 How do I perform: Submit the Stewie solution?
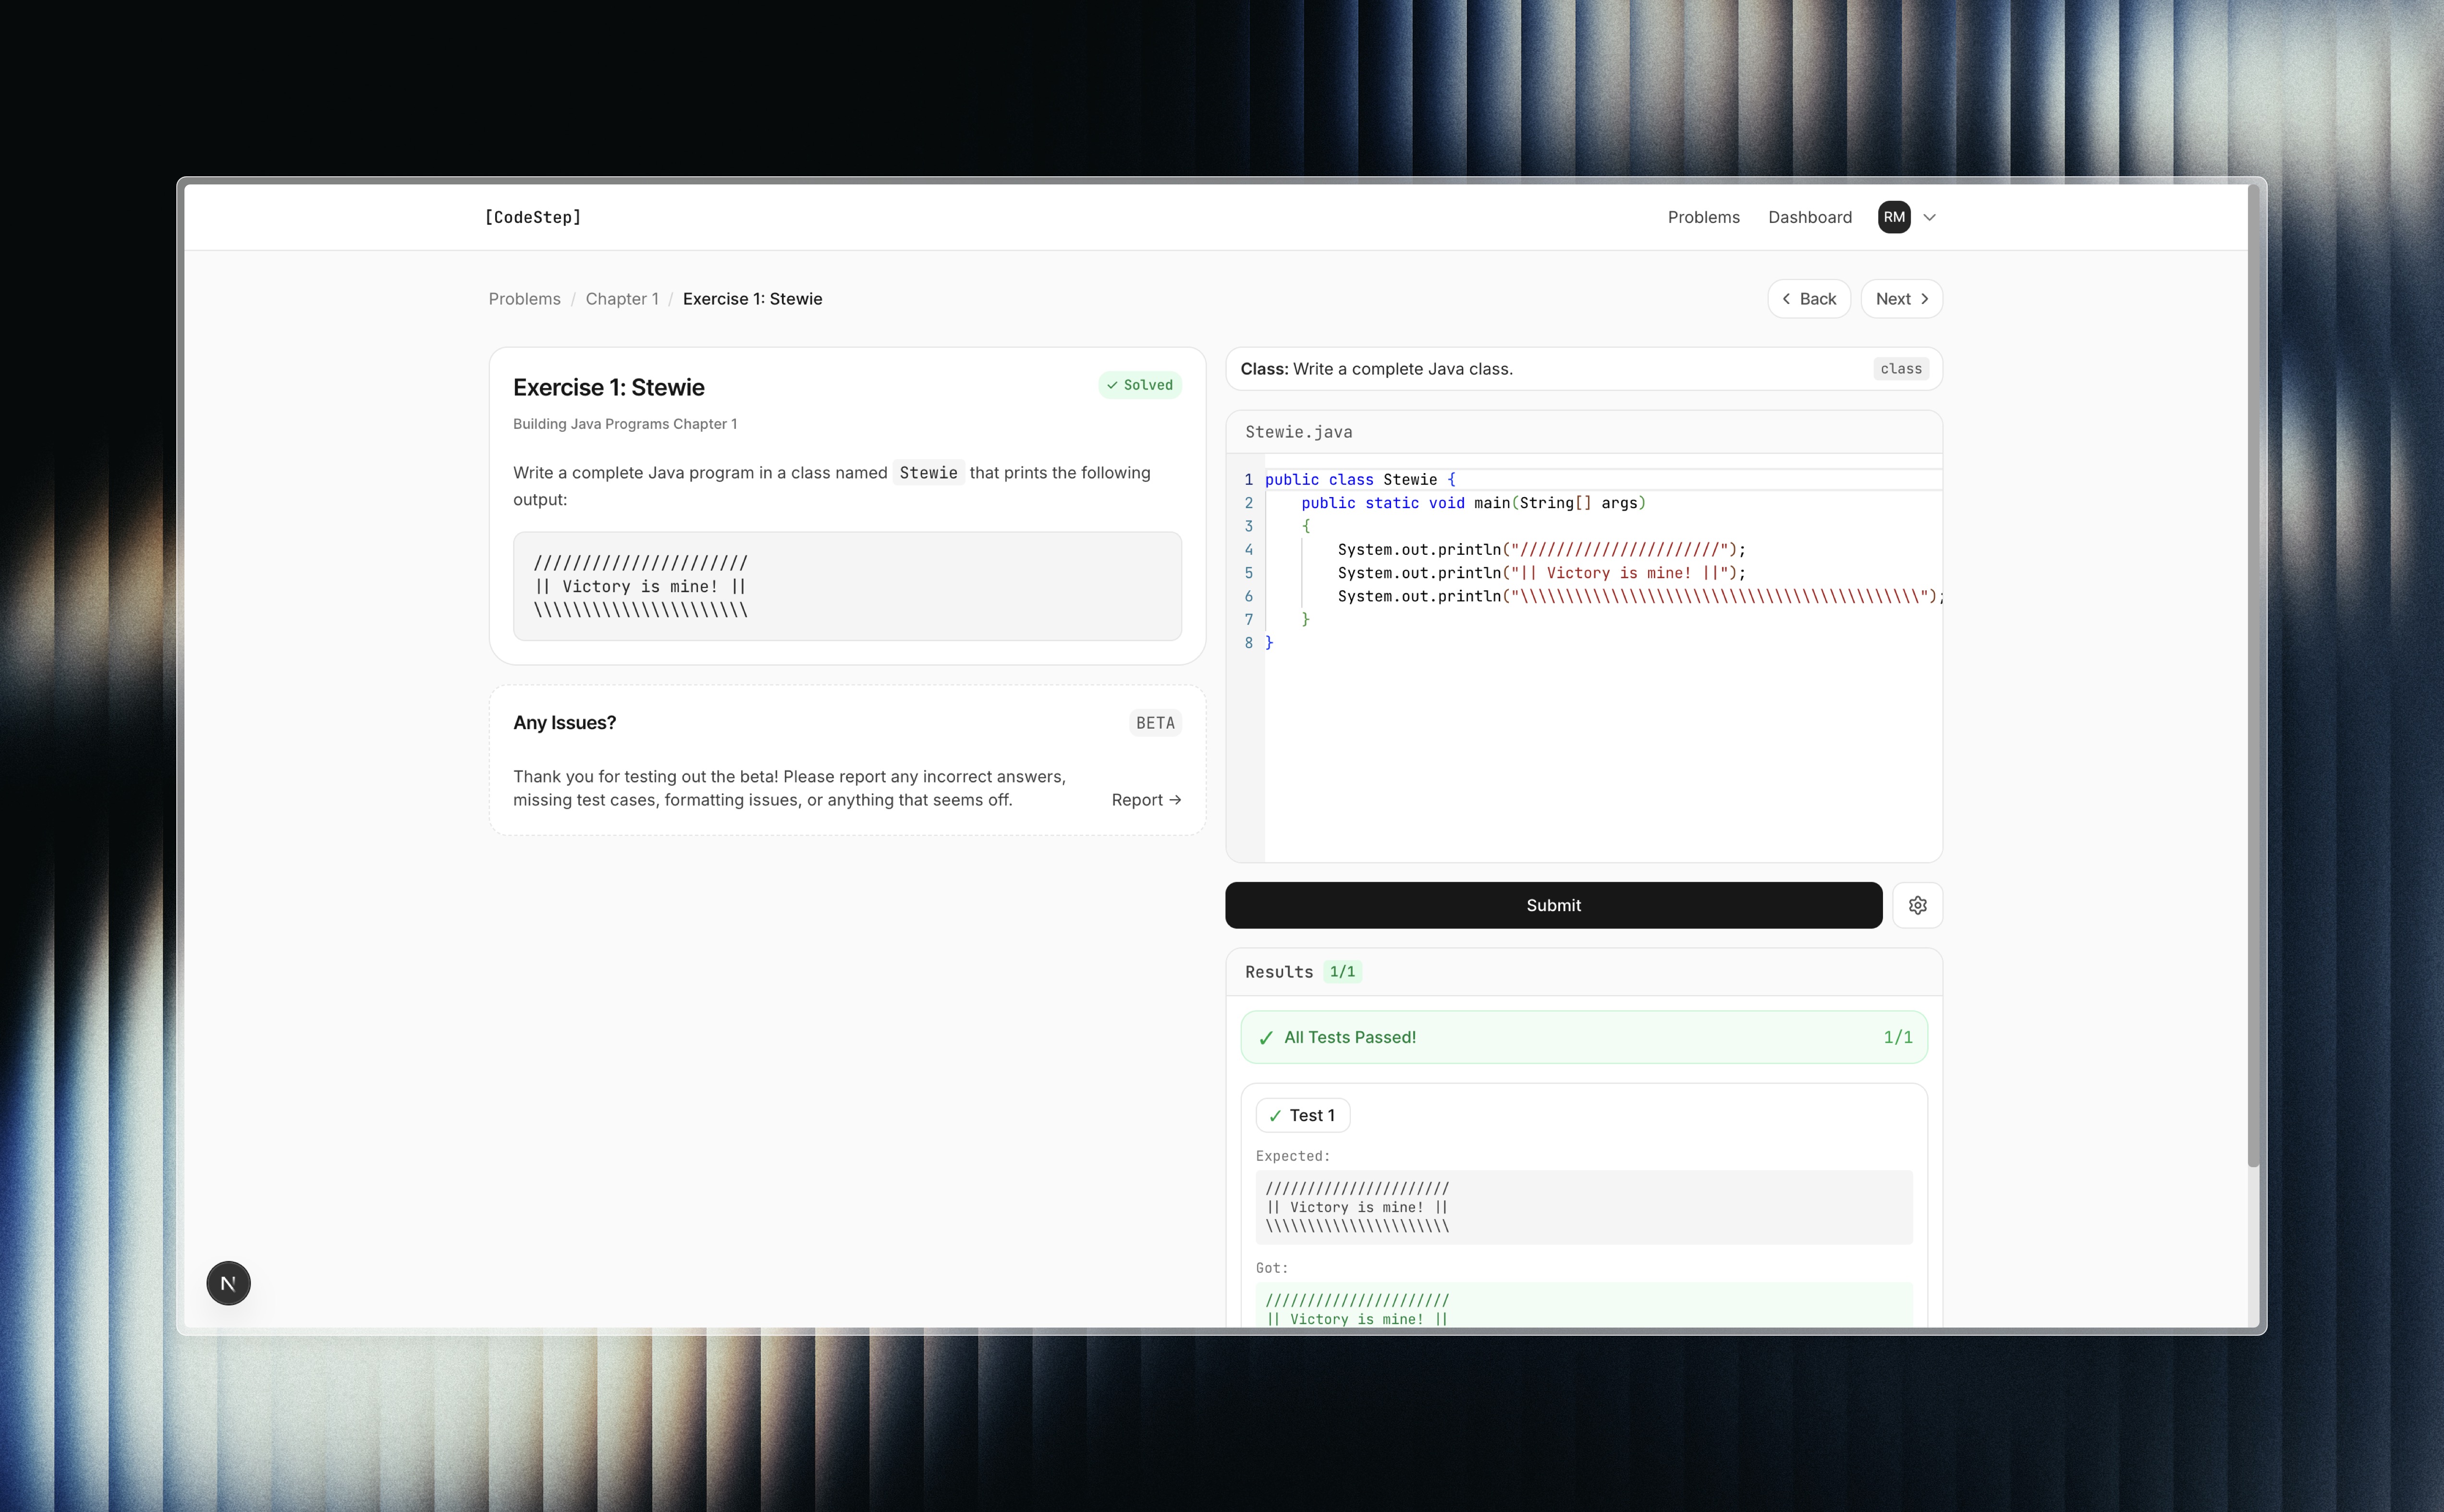tap(1553, 905)
